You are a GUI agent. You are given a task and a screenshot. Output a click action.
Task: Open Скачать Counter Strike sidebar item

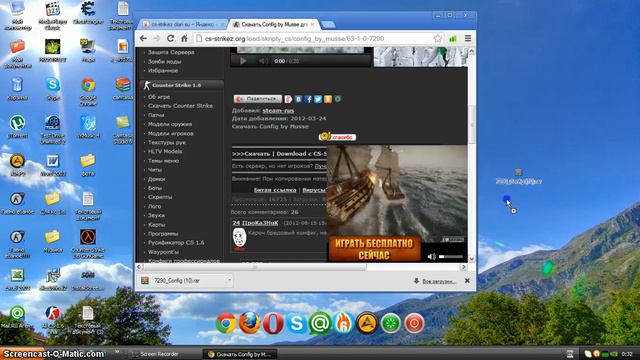(180, 106)
